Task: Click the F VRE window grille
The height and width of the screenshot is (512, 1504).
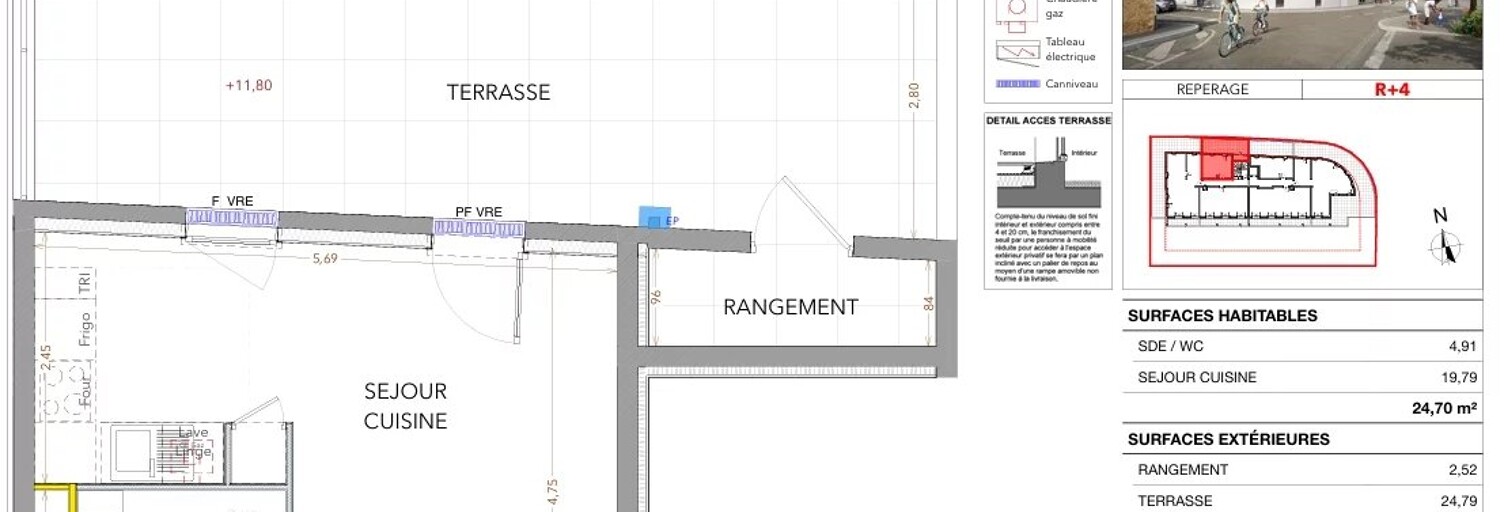Action: [x=231, y=218]
